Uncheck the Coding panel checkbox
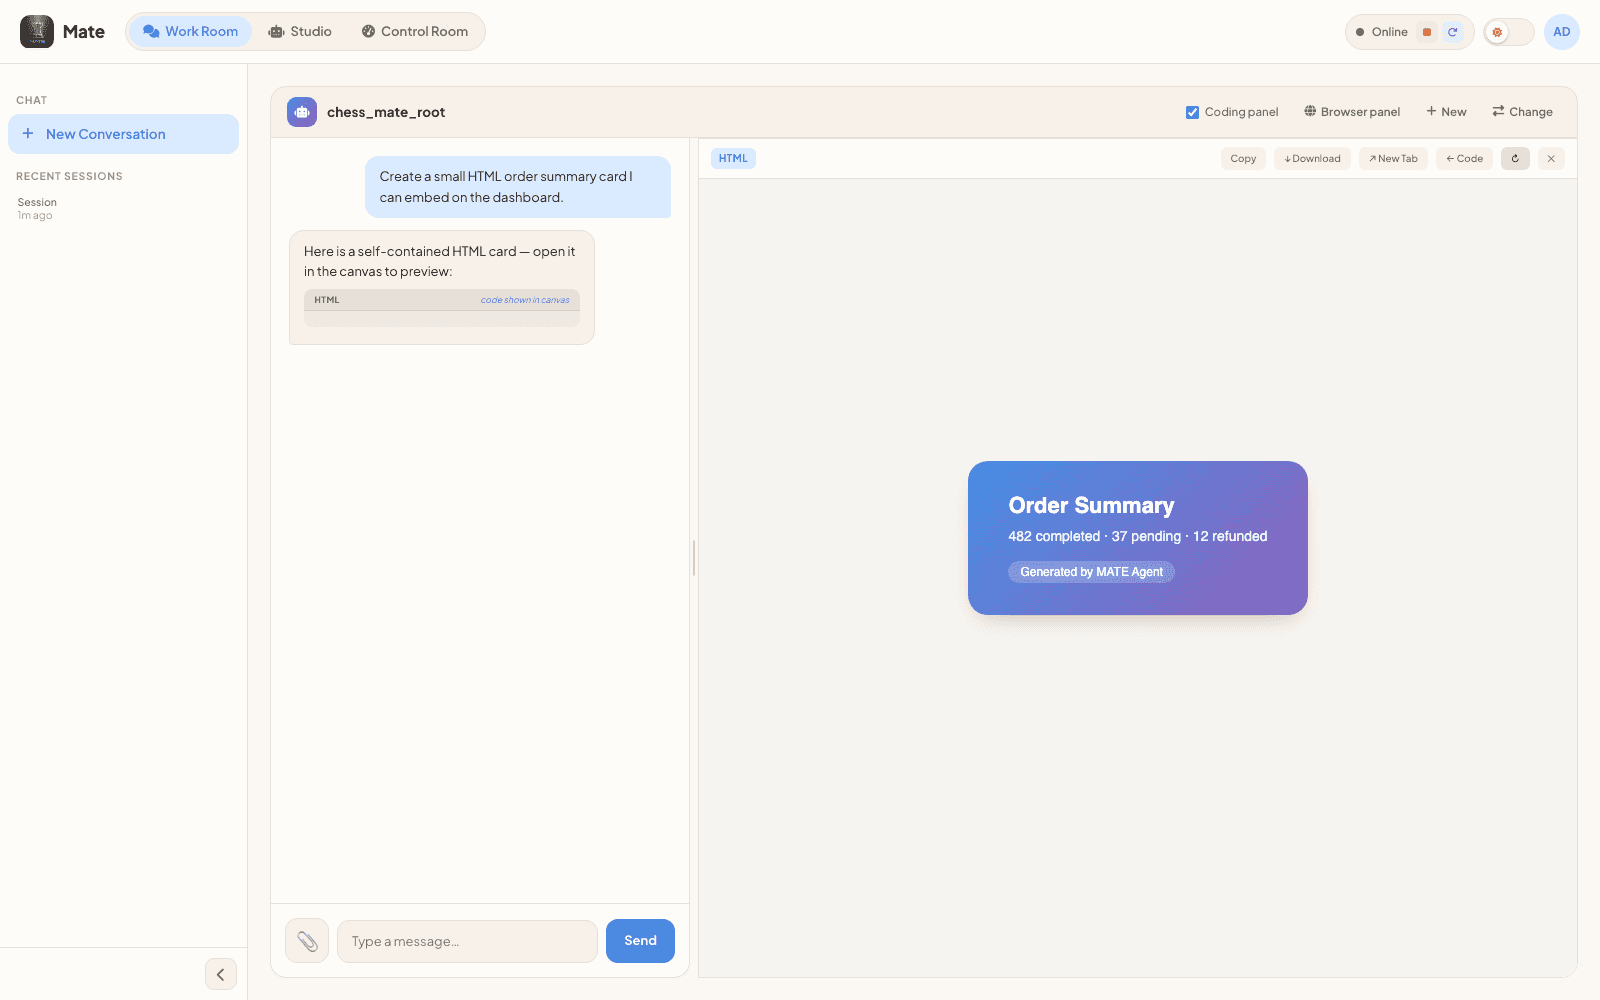 click(1192, 112)
